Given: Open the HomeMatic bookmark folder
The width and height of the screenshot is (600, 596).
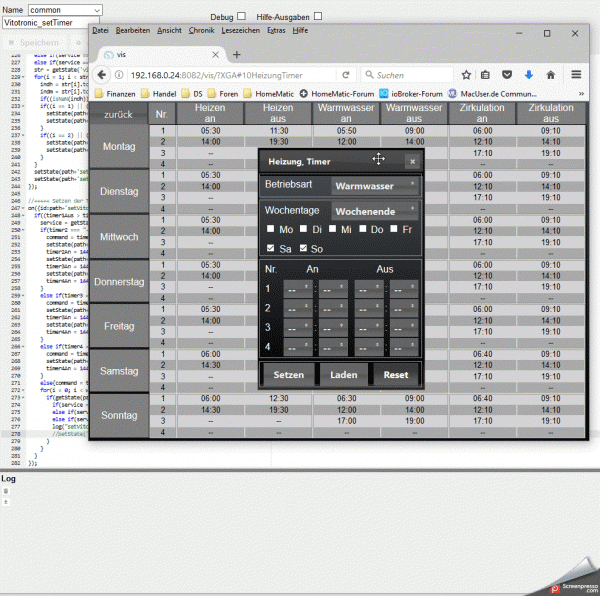Looking at the screenshot, I should point(269,94).
